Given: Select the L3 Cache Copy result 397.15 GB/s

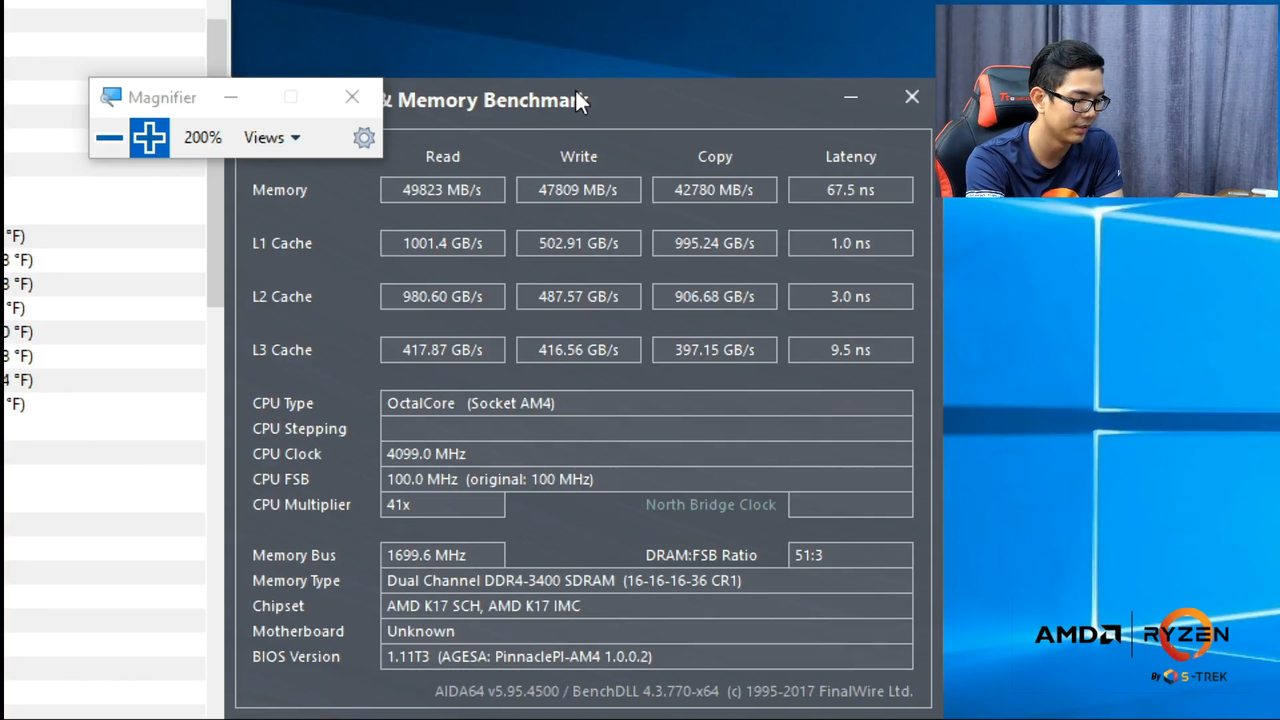Looking at the screenshot, I should click(714, 349).
